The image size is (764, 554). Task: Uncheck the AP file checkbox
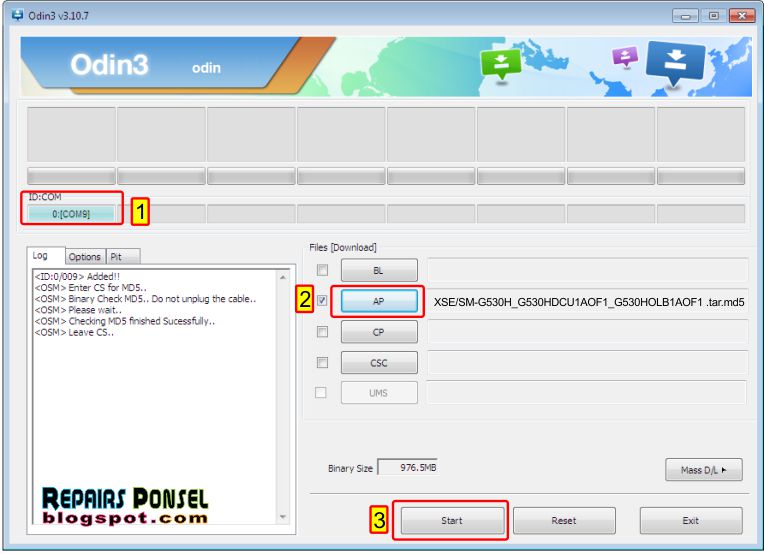322,301
